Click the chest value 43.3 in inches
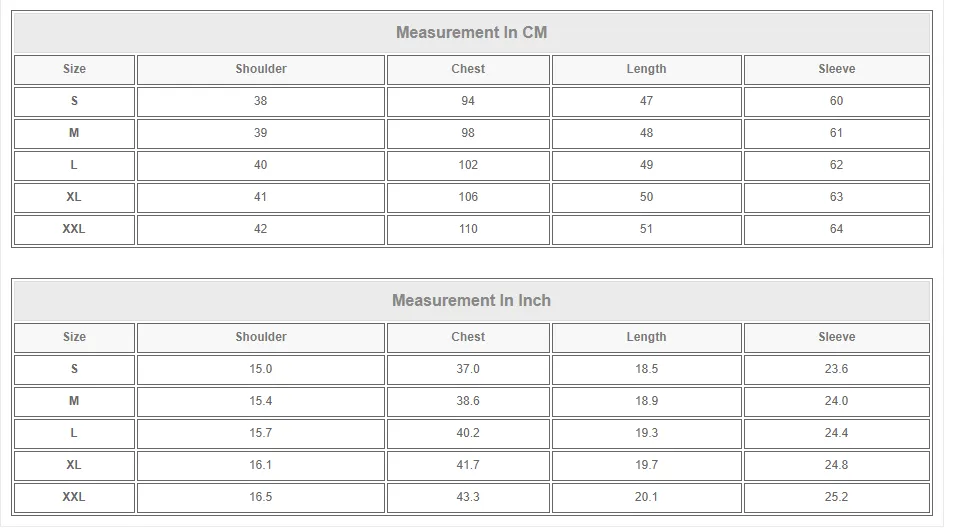This screenshot has height=531, width=959. click(468, 497)
